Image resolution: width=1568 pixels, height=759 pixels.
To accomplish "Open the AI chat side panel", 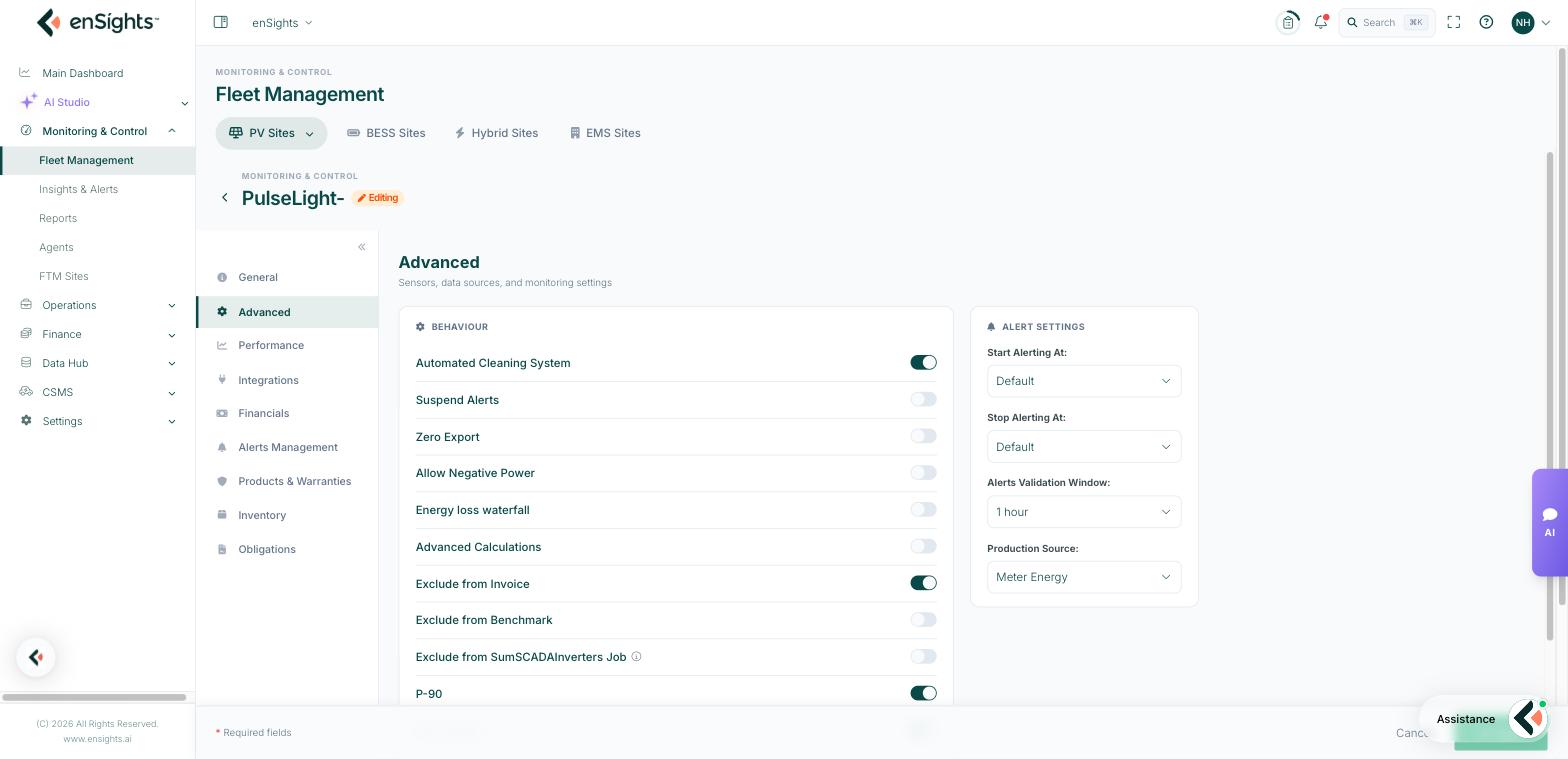I will pos(1549,522).
